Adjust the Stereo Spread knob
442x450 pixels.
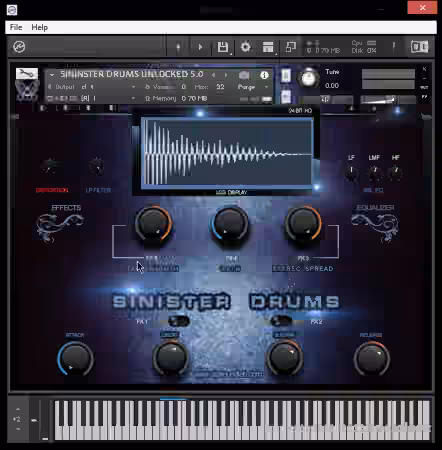coord(303,224)
